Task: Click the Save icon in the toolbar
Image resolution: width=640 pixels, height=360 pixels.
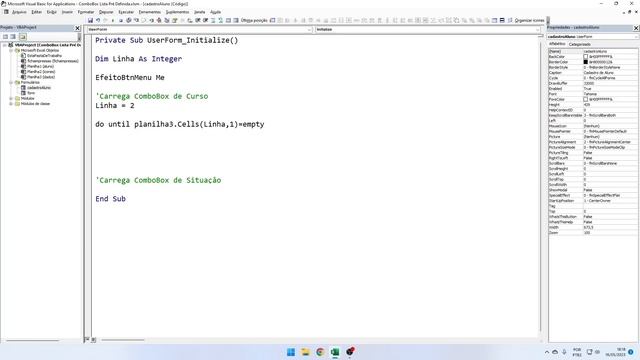Action: tap(90, 20)
